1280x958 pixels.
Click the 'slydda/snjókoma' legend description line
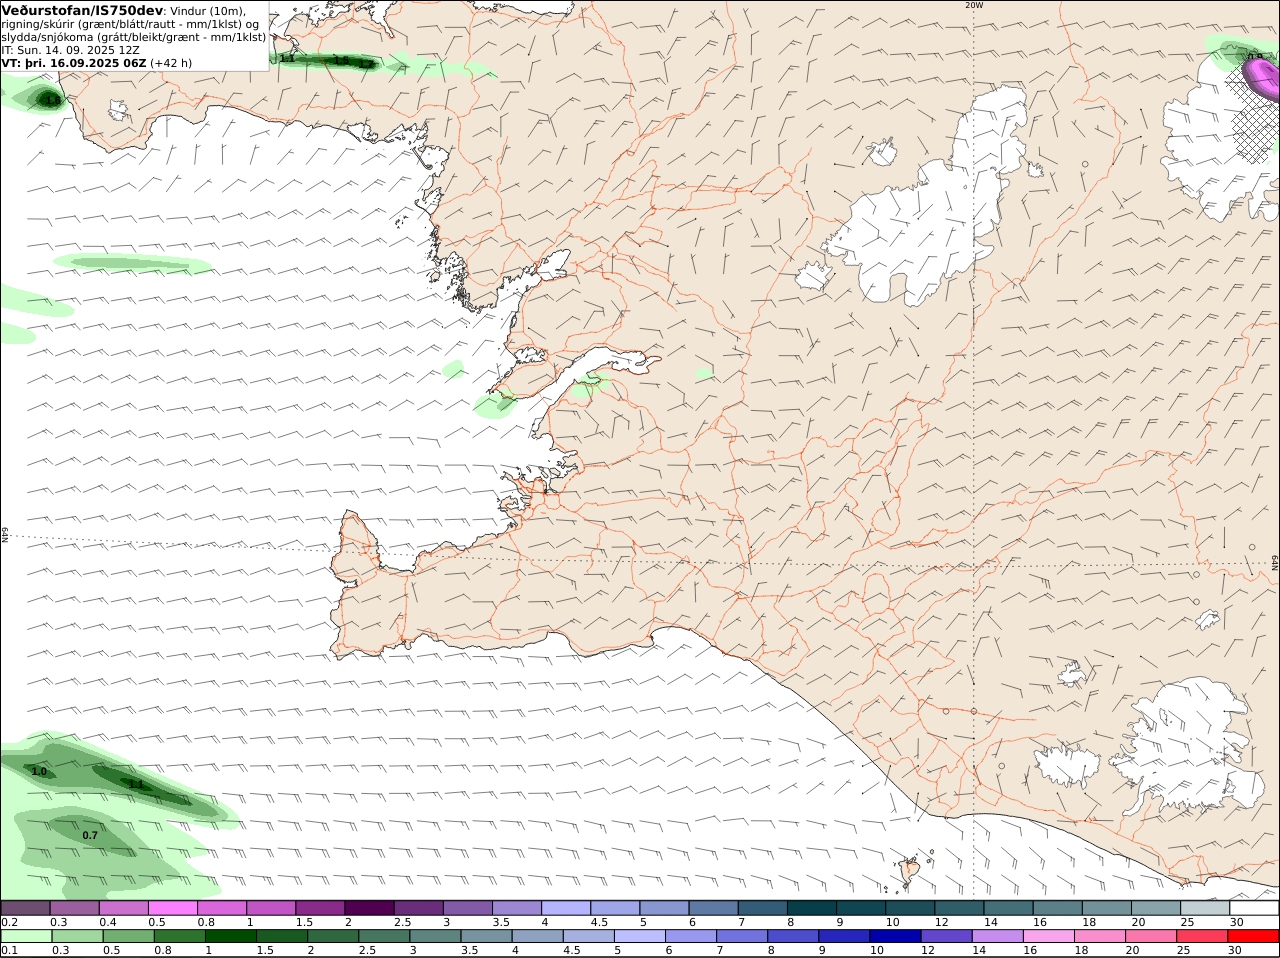coord(134,37)
